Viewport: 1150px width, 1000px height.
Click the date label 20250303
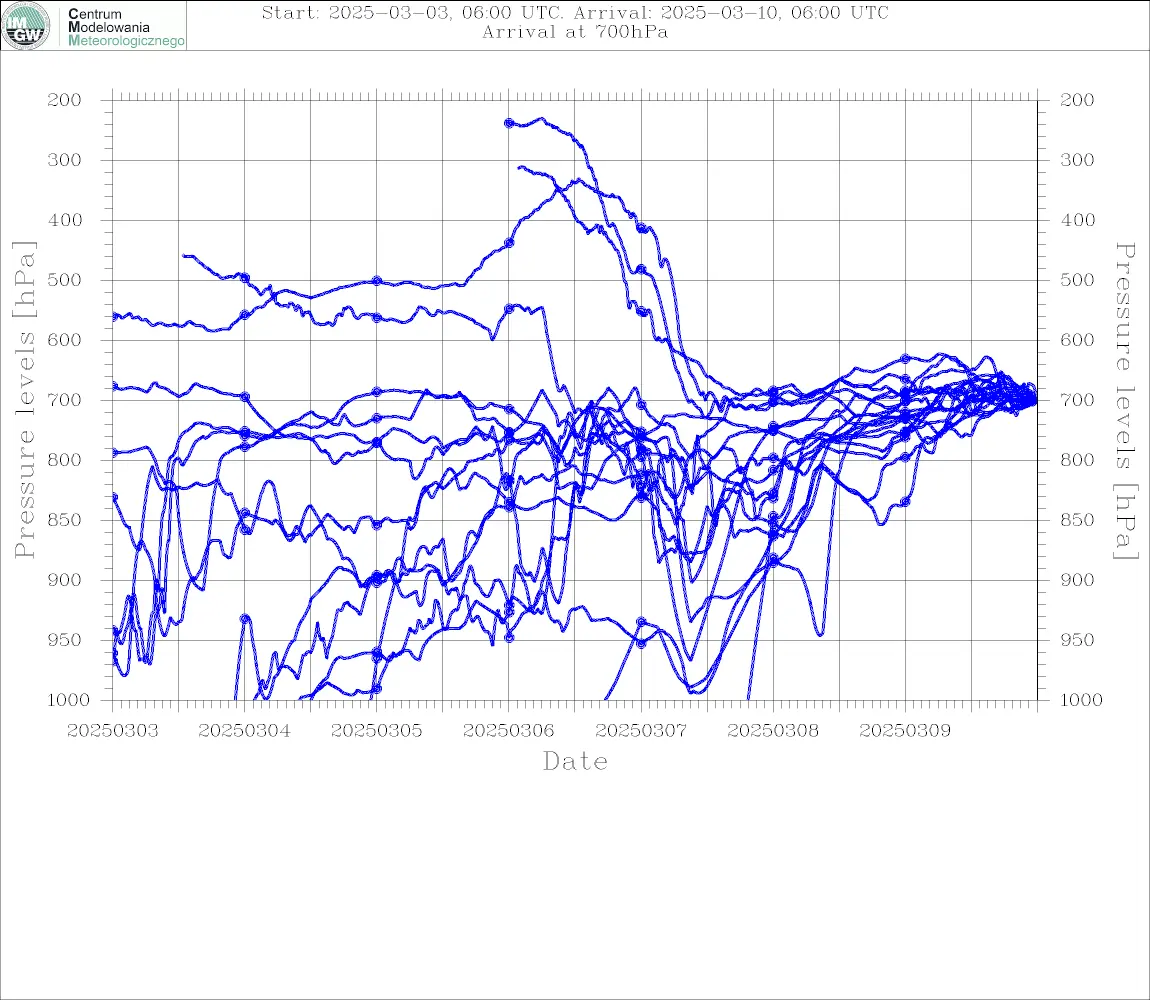pyautogui.click(x=112, y=731)
